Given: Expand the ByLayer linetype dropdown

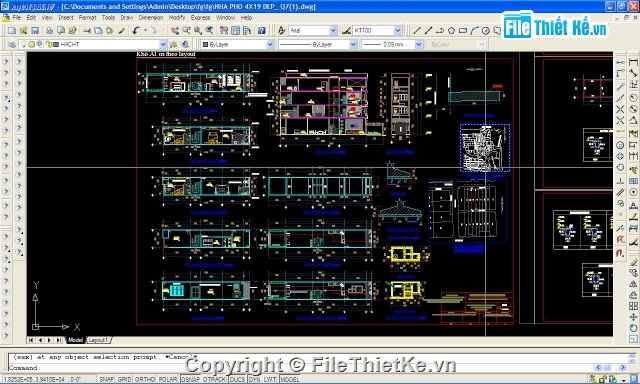Looking at the screenshot, I should (353, 44).
